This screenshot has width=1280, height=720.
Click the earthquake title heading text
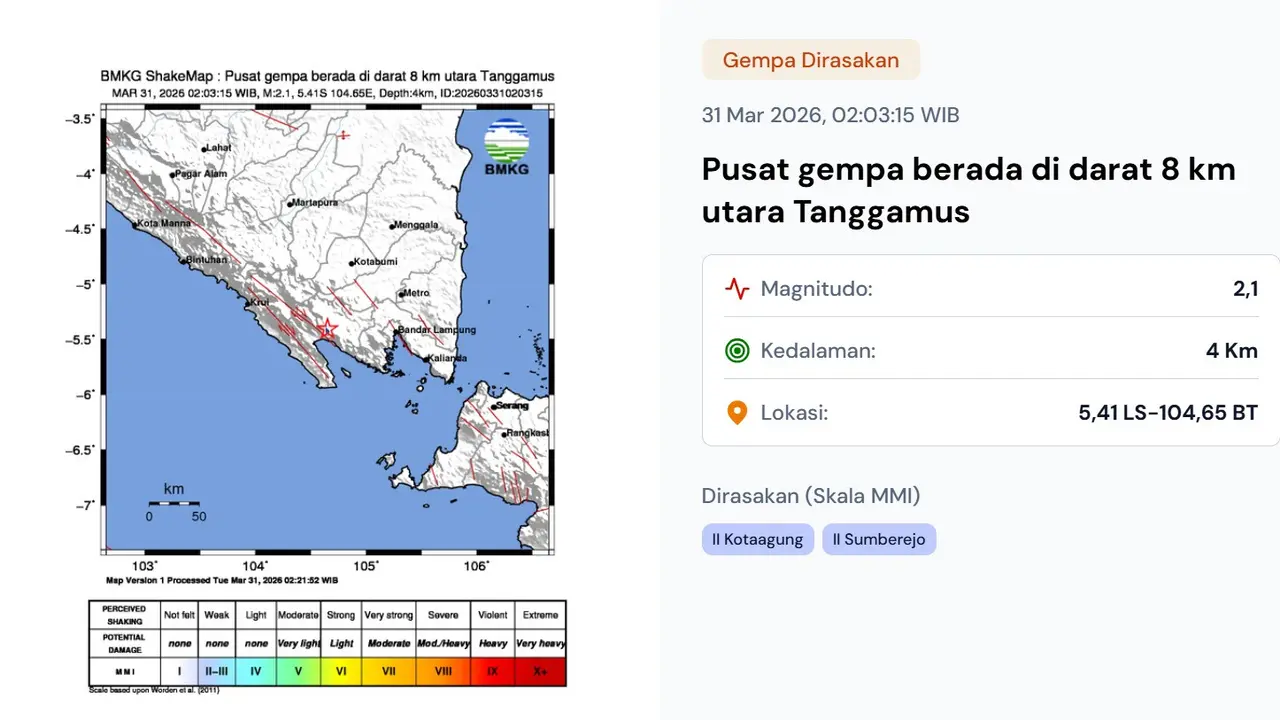coord(969,190)
